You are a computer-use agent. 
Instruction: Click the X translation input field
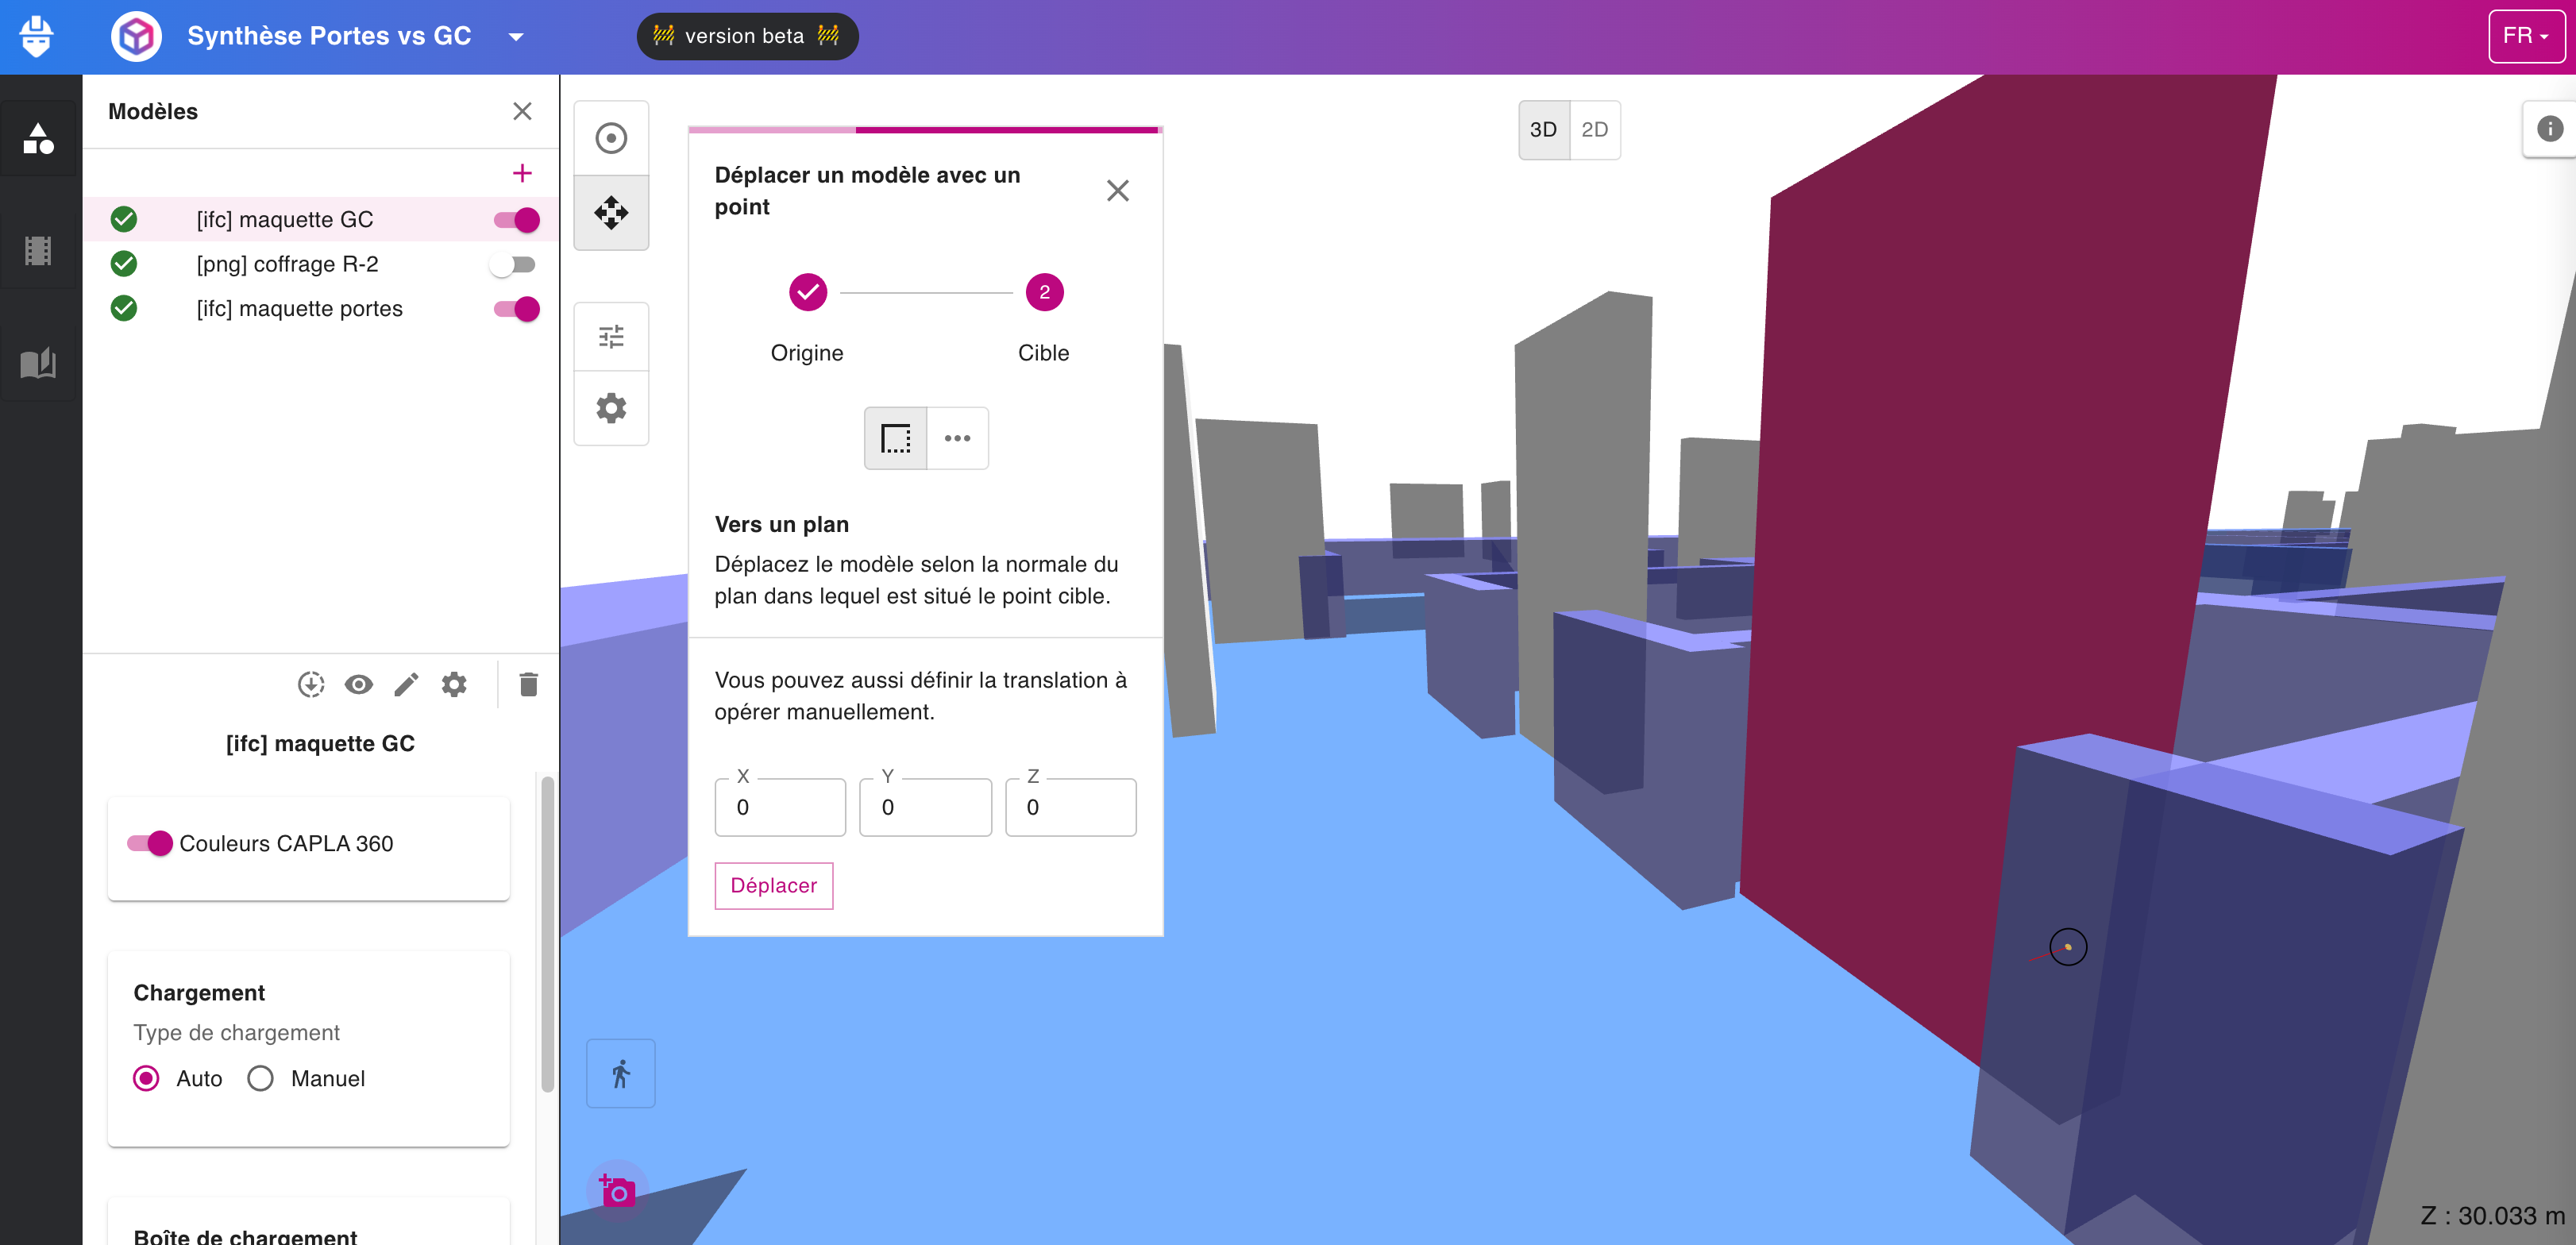780,807
